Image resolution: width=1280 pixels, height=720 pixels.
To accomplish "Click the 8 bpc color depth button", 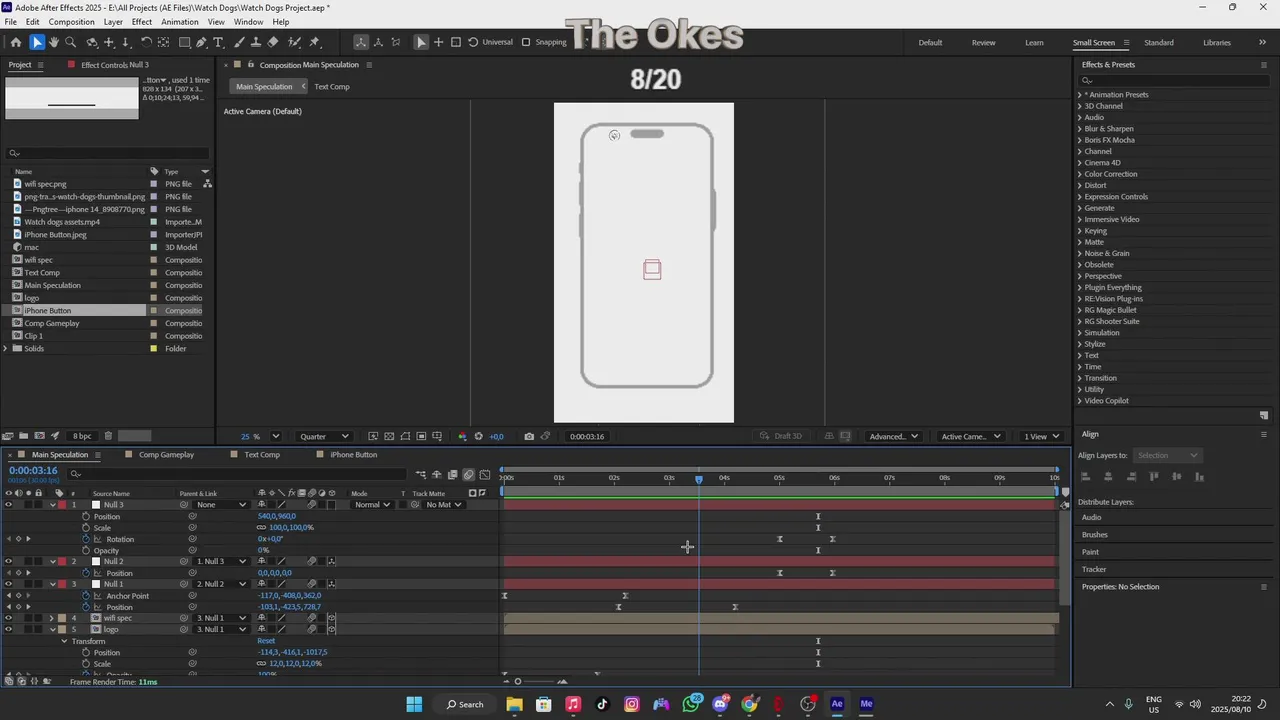I will (82, 436).
